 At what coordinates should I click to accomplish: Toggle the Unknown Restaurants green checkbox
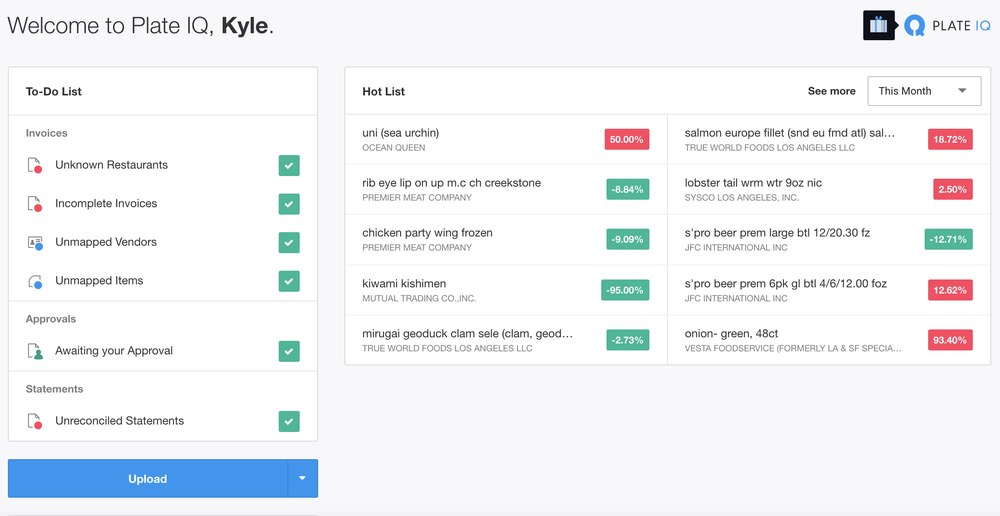coord(289,166)
